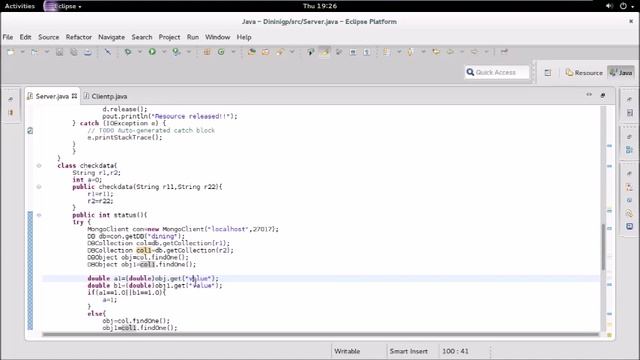This screenshot has width=640, height=360.
Task: Click the Writable status bar entry
Action: pyautogui.click(x=347, y=351)
